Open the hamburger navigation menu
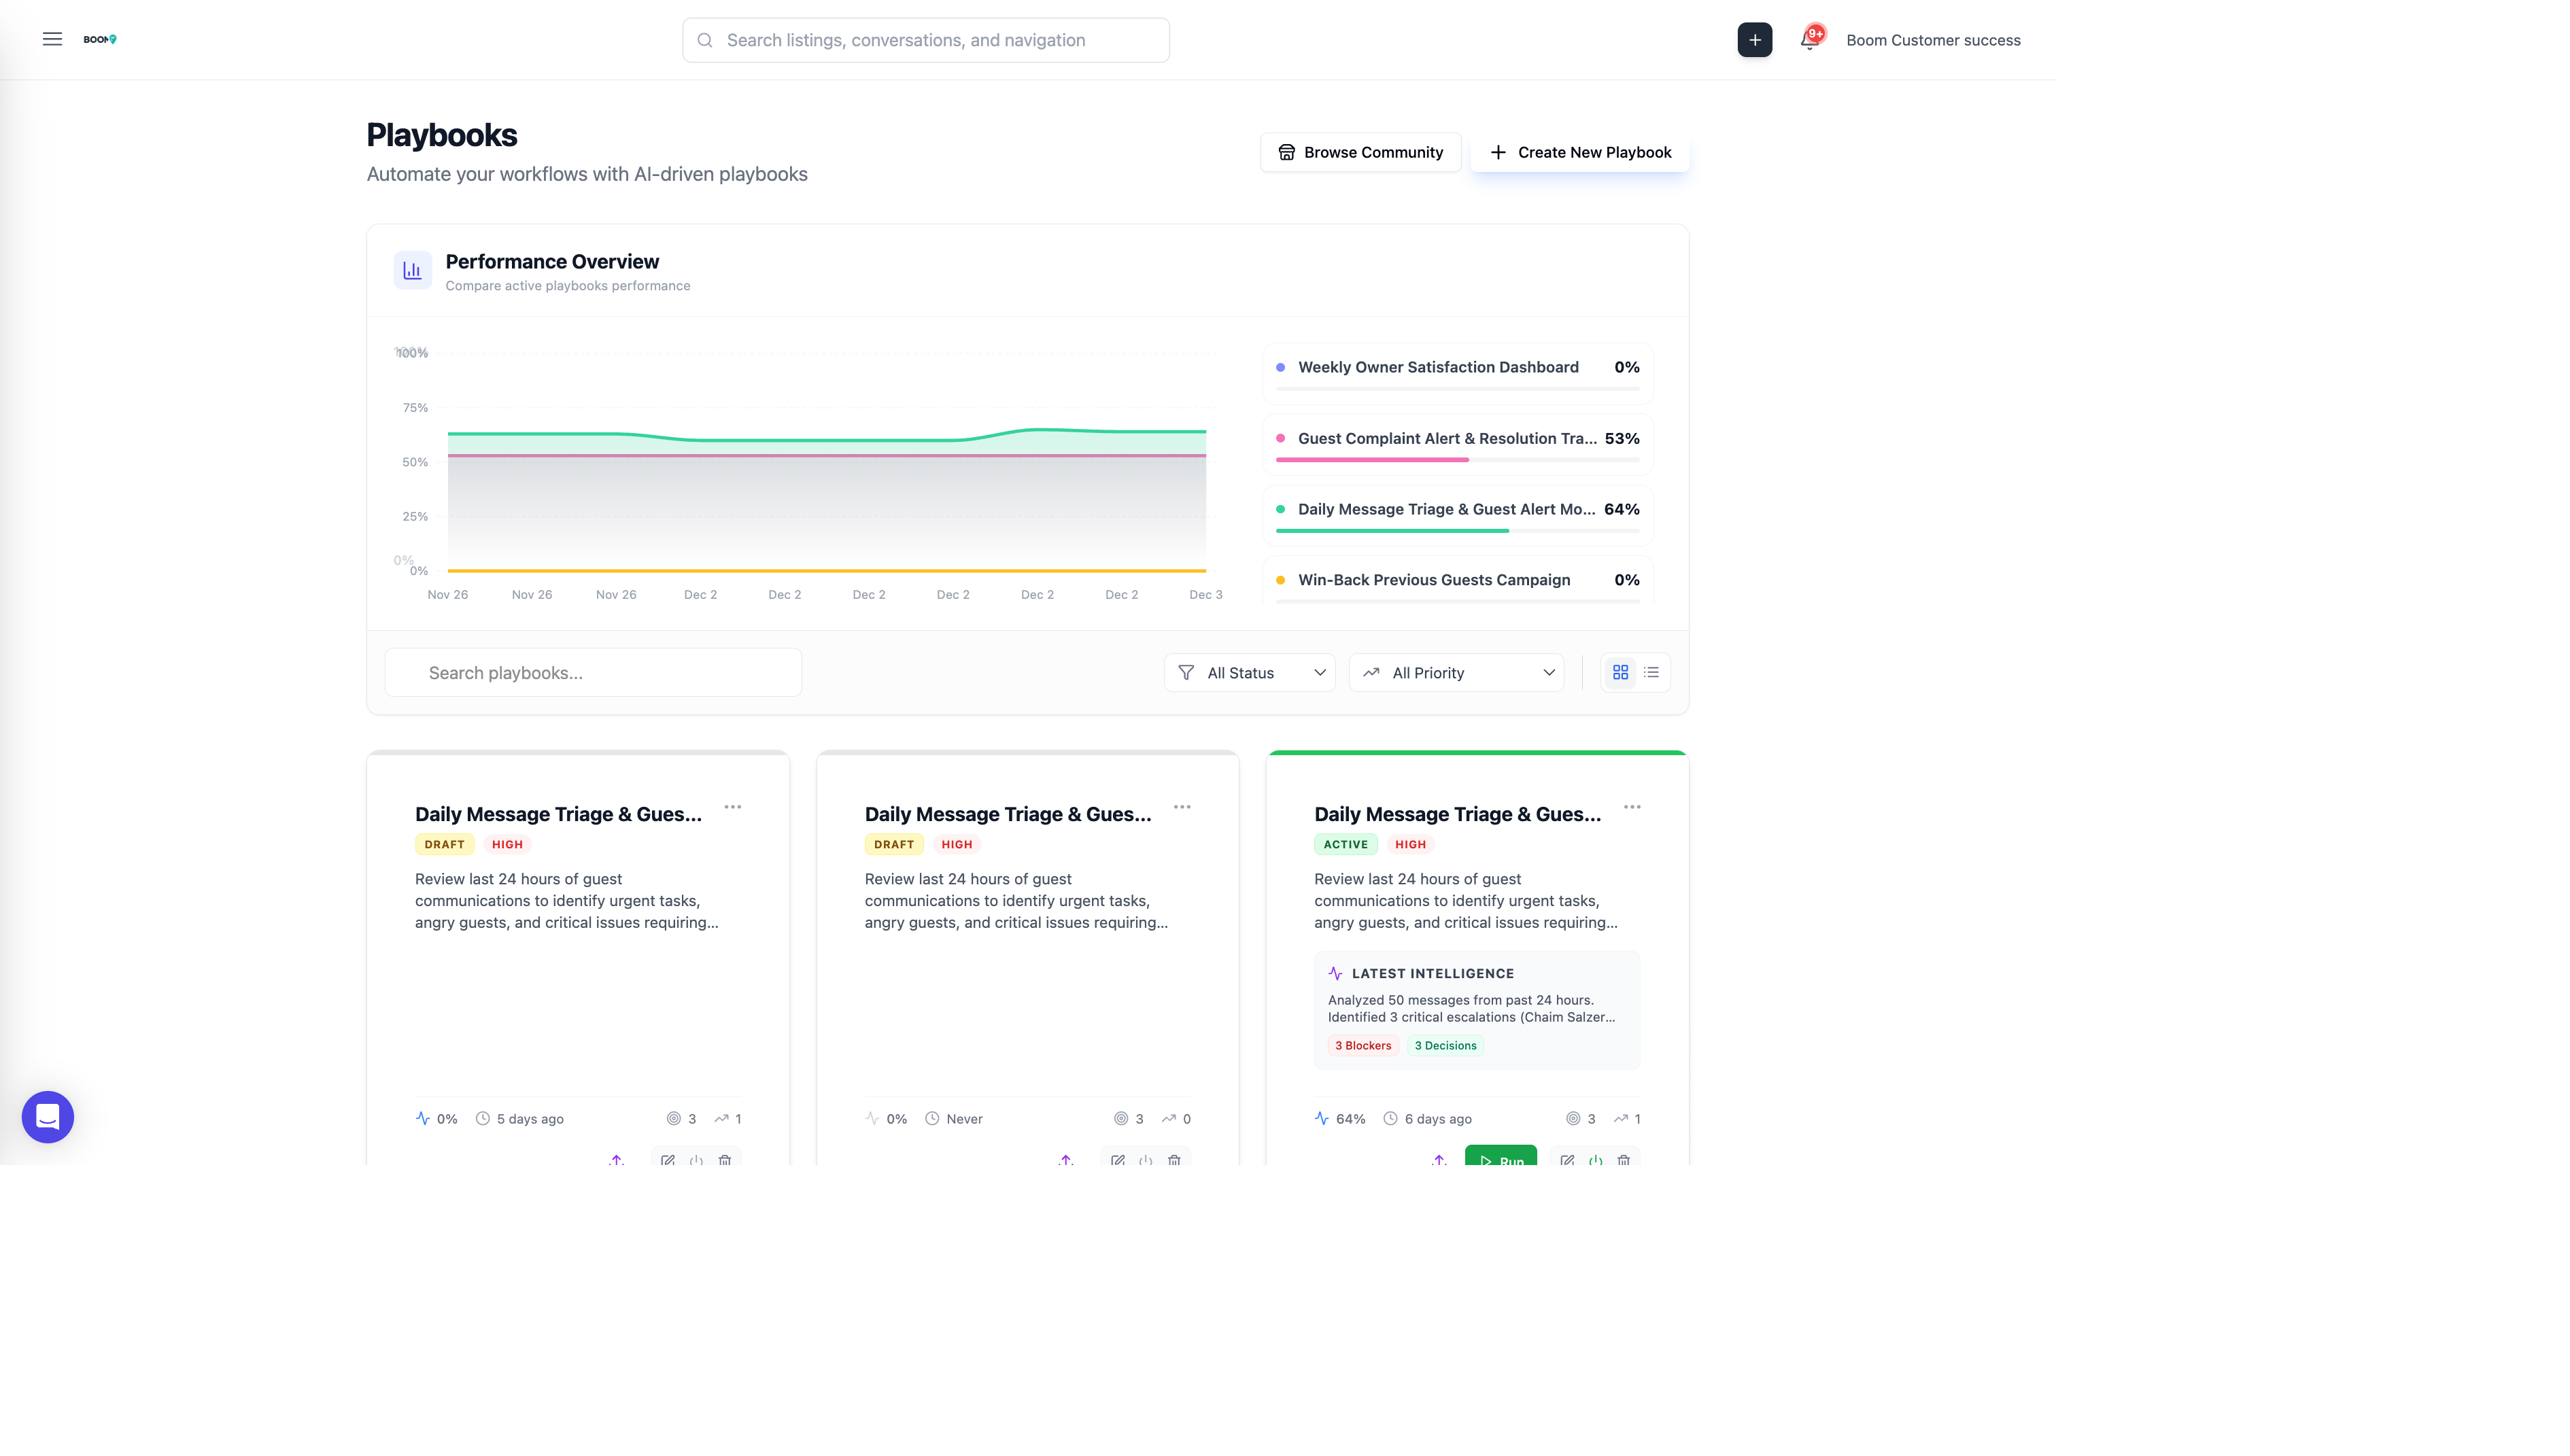Screen dimensions: 2570x1456 tap(52, 39)
